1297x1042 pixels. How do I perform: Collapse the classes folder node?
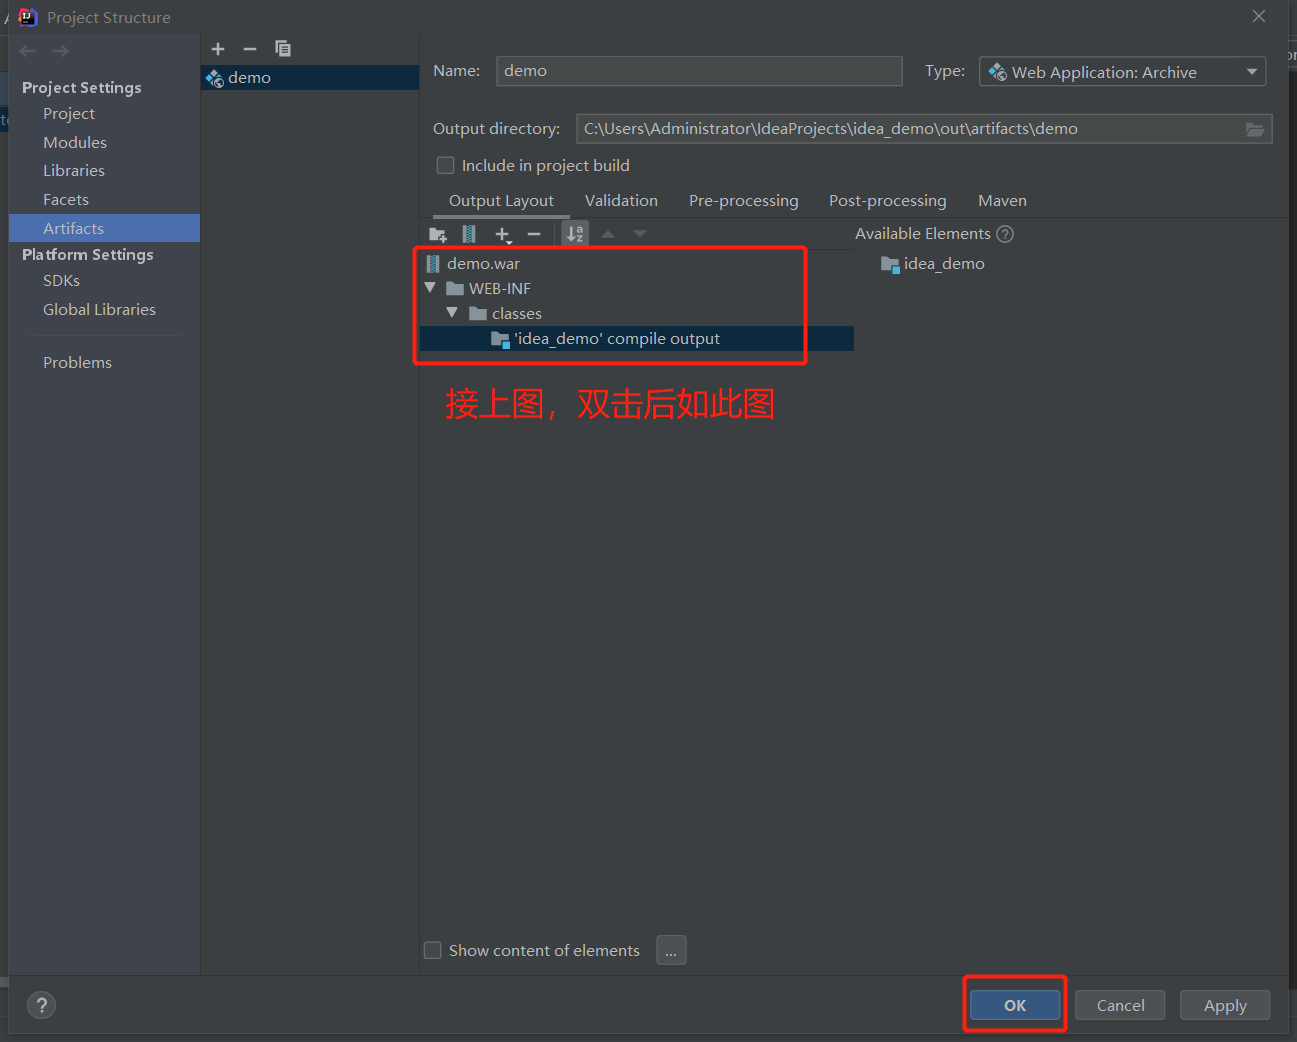pos(452,313)
